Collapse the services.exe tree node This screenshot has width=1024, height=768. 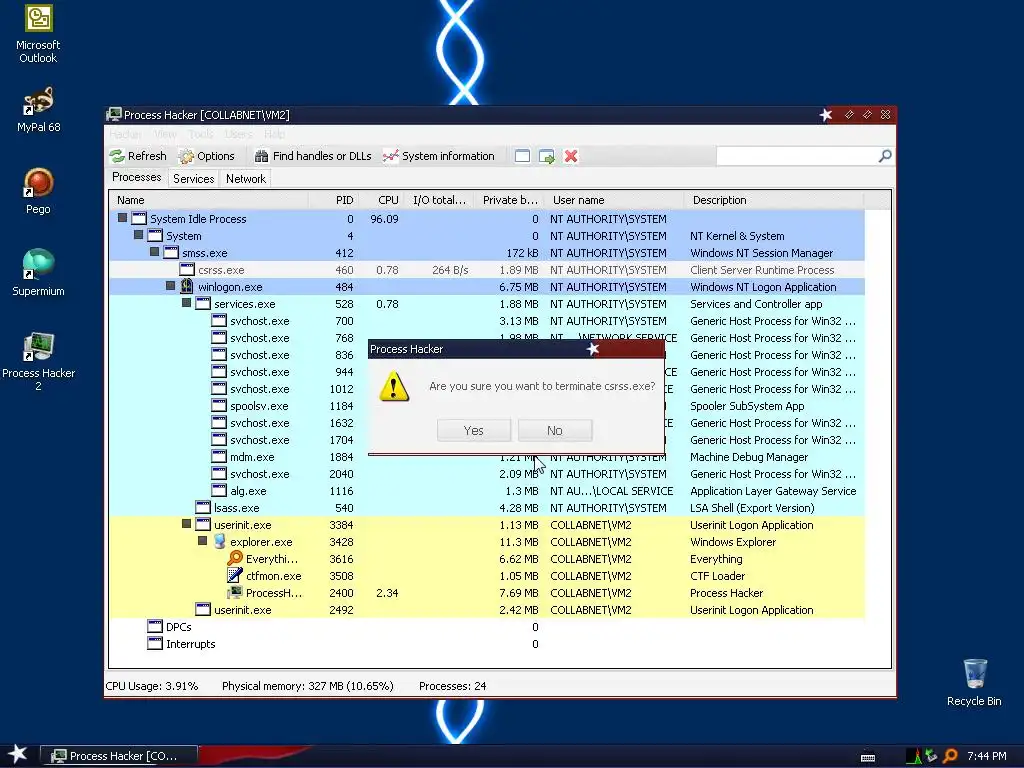[186, 303]
